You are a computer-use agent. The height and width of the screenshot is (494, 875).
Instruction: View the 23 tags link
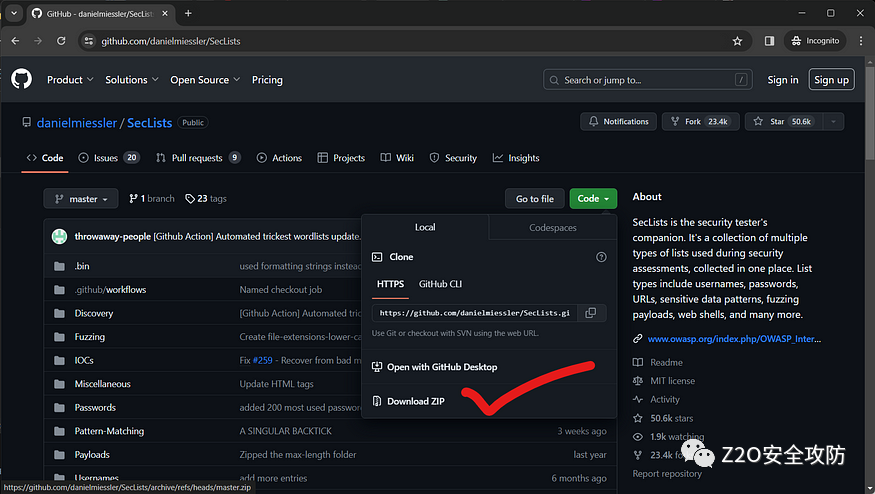206,199
